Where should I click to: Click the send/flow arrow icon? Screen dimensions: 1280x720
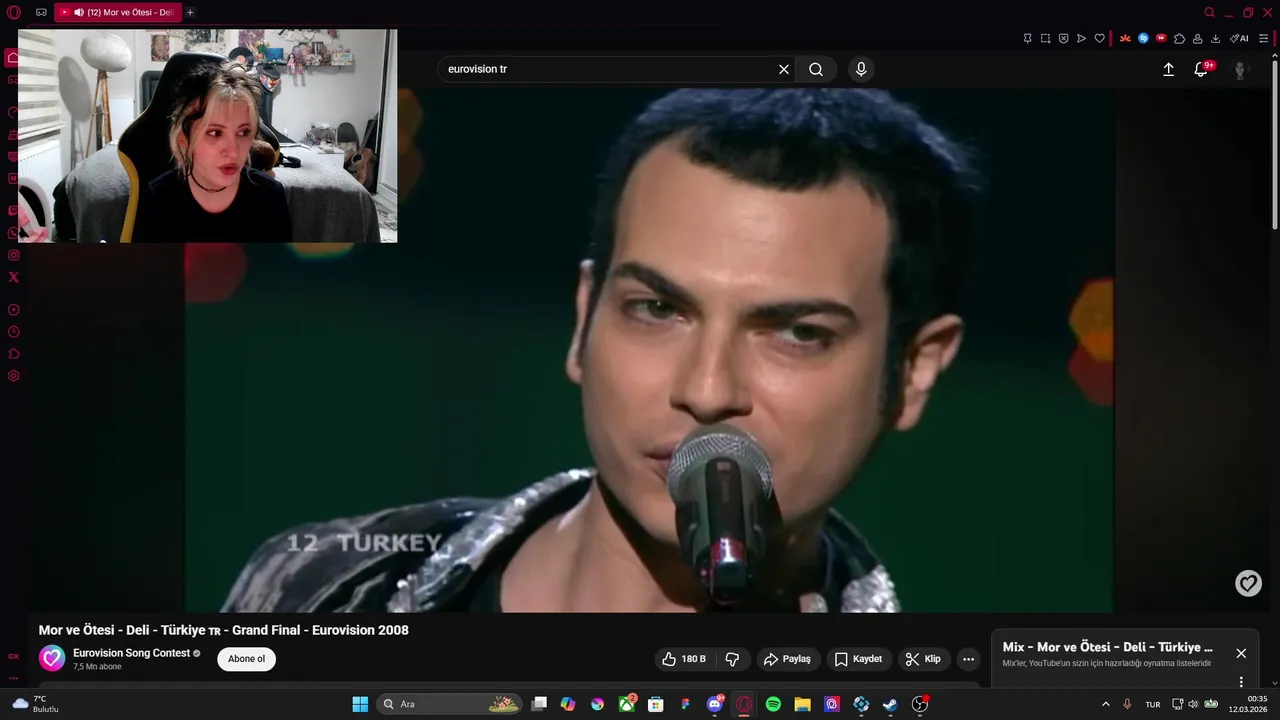(x=1081, y=39)
